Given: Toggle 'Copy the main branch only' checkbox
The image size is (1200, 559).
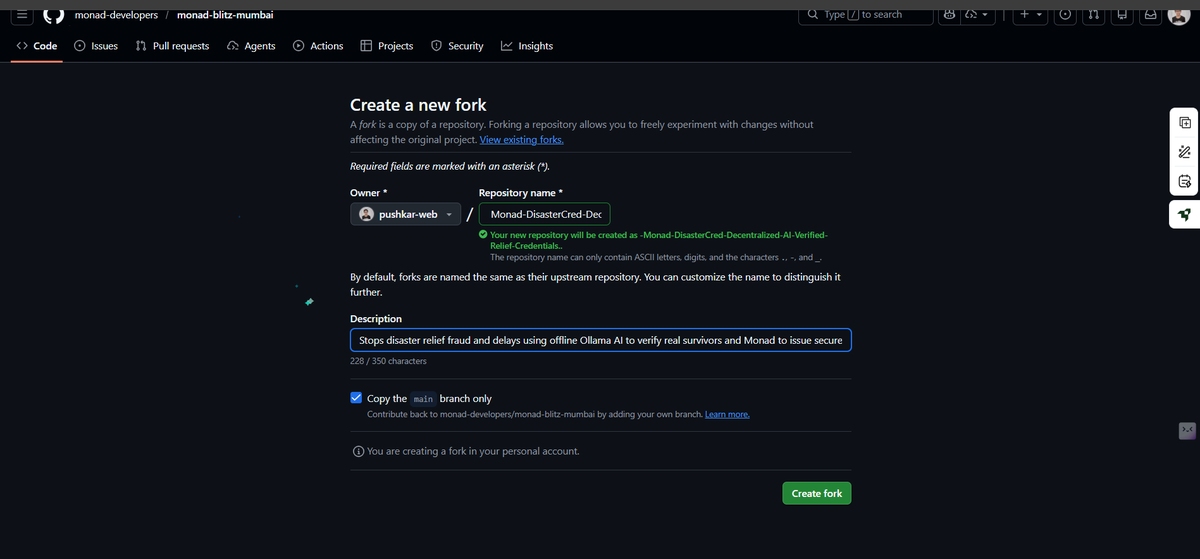Looking at the screenshot, I should 357,397.
